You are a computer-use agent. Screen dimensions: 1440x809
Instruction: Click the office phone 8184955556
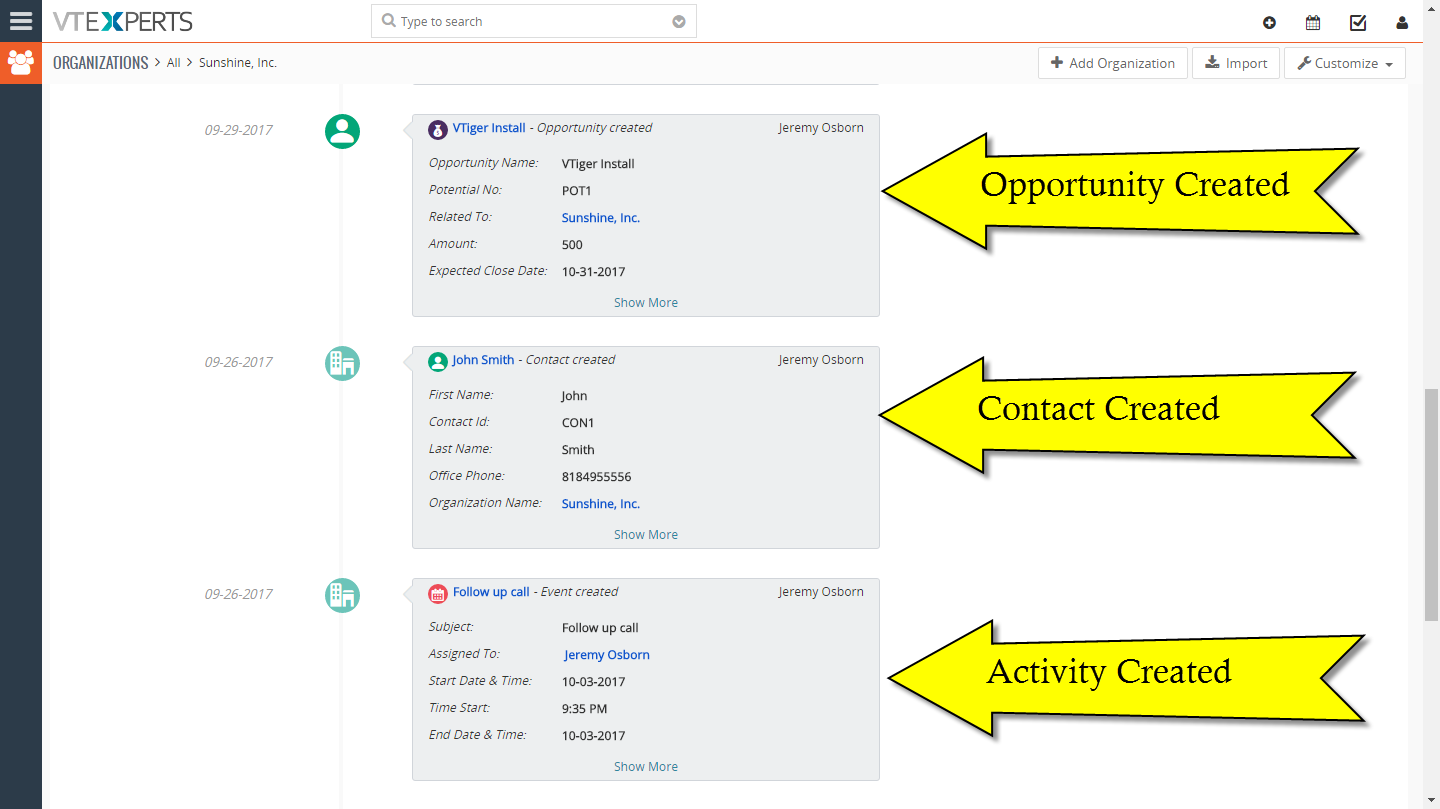[597, 477]
